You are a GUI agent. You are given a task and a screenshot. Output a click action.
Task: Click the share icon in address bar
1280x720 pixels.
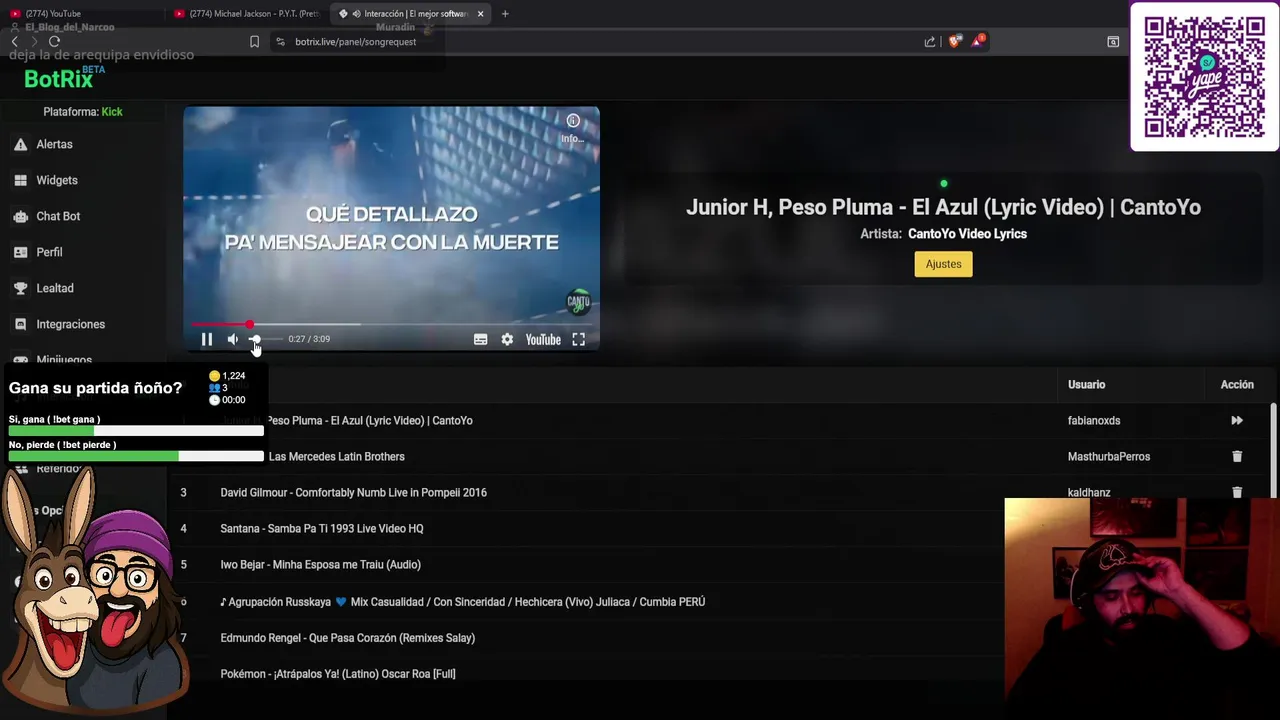tap(930, 42)
